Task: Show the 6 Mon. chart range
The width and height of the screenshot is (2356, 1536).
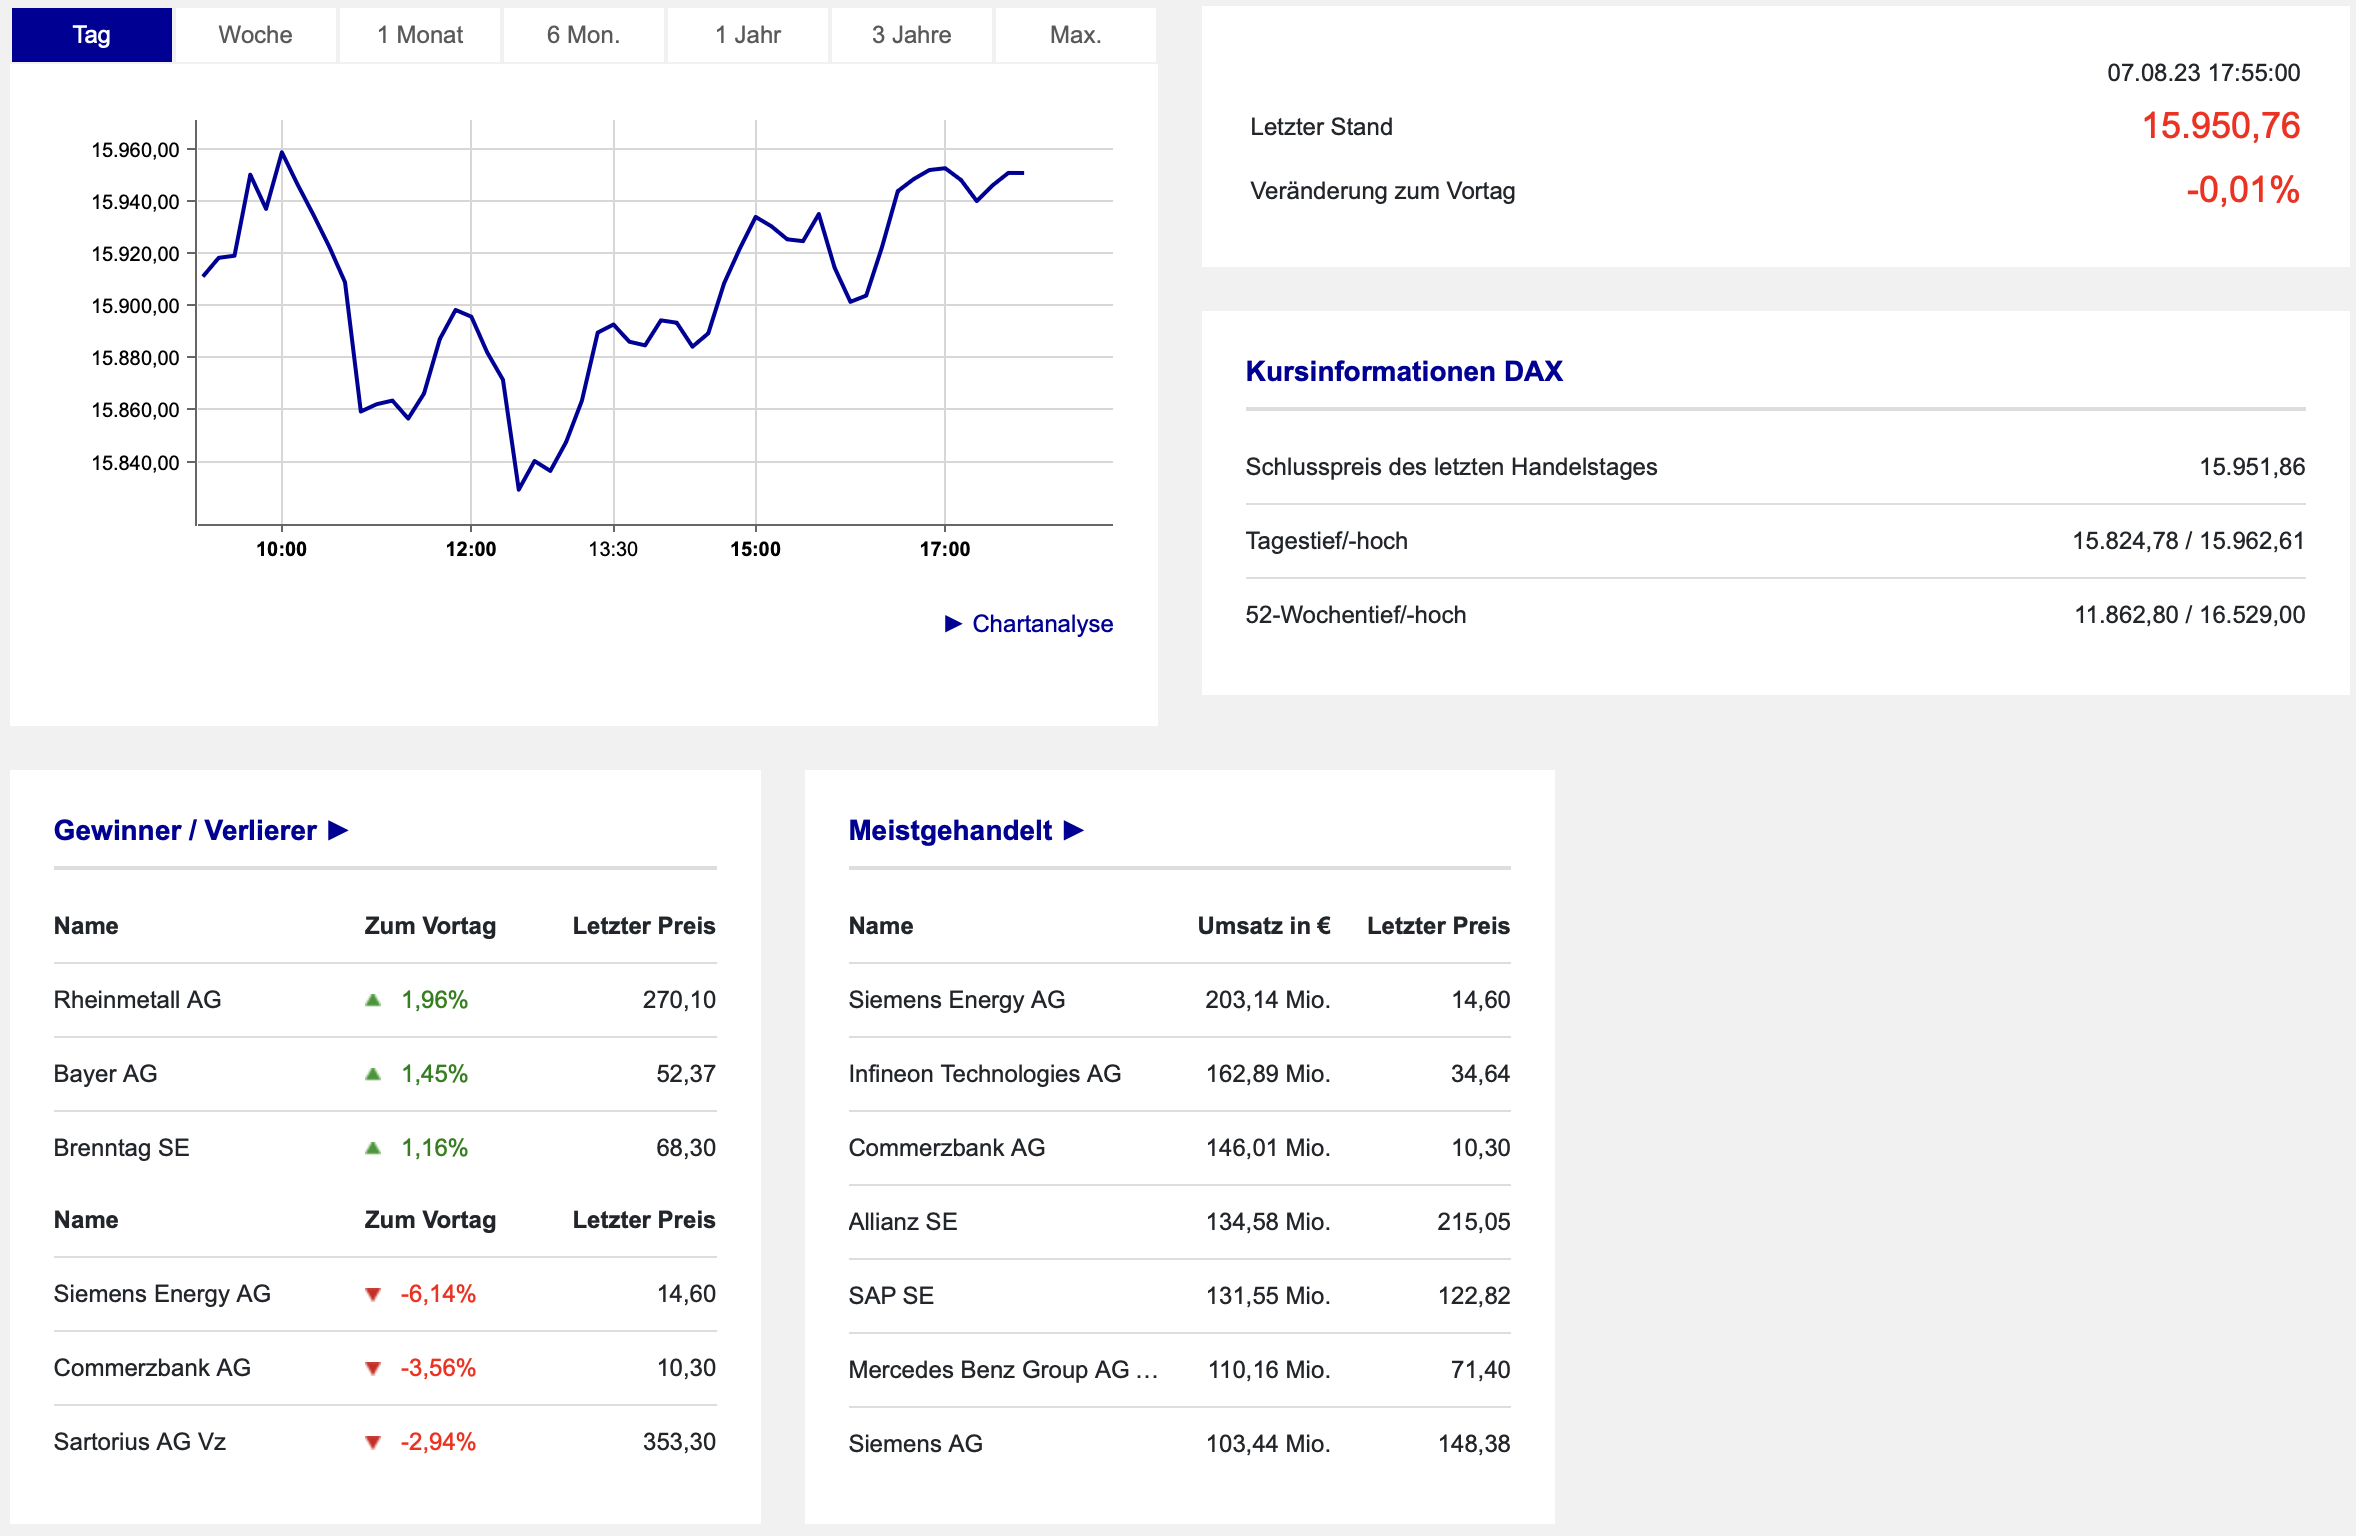Action: tap(583, 35)
